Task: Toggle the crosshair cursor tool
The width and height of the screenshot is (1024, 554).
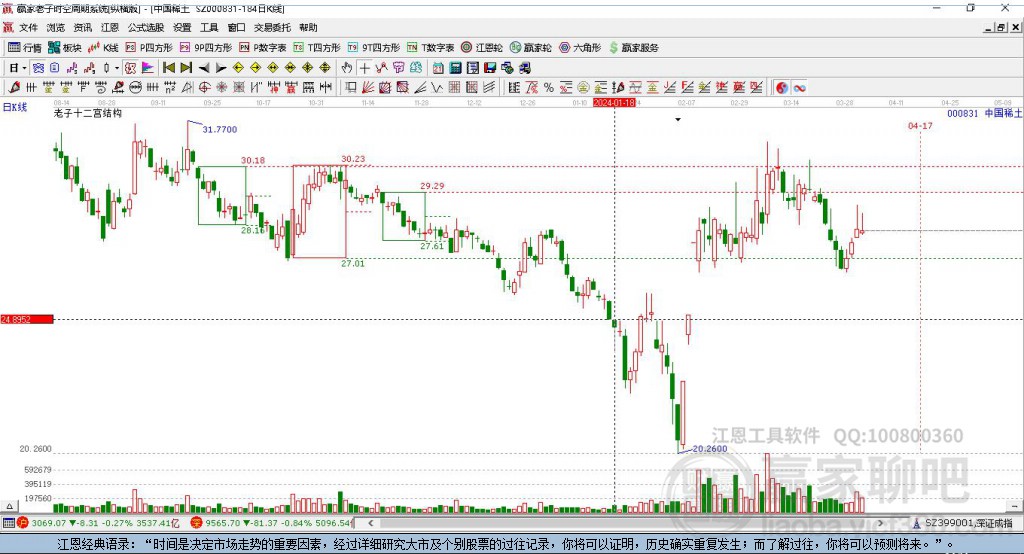Action: 364,68
